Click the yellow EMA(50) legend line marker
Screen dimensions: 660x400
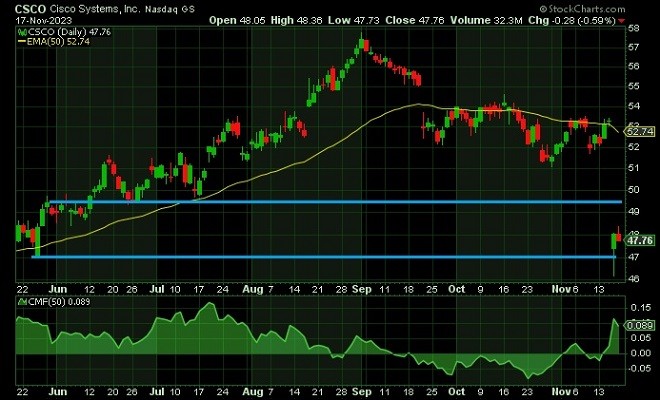(x=22, y=42)
